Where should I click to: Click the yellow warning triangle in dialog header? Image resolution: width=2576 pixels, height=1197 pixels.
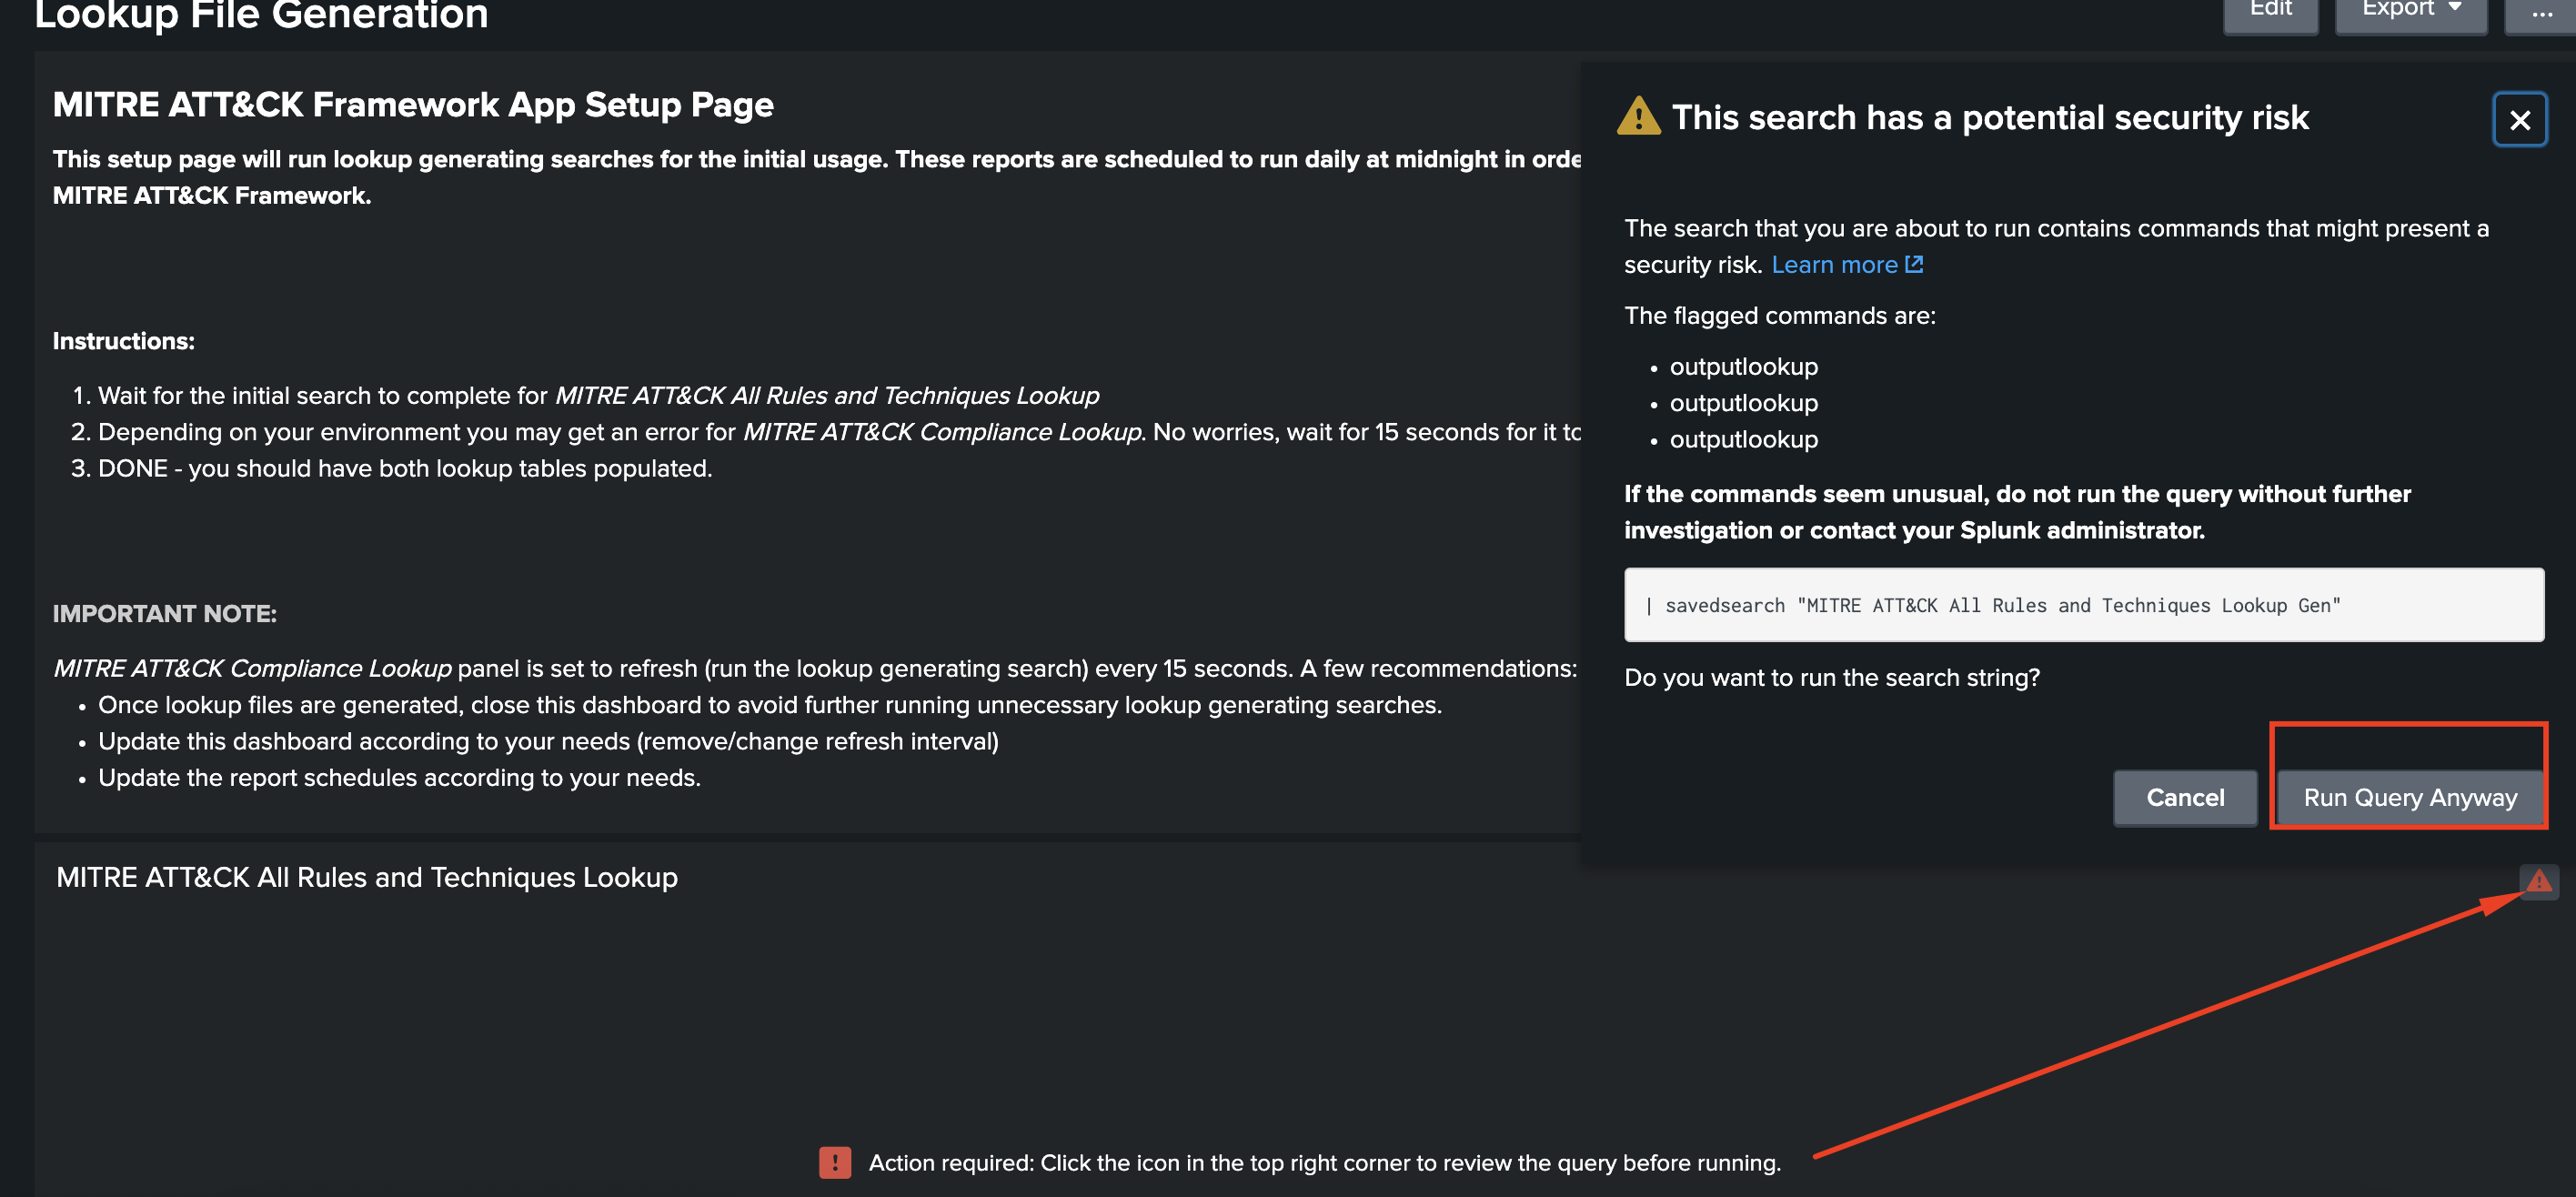click(1637, 117)
